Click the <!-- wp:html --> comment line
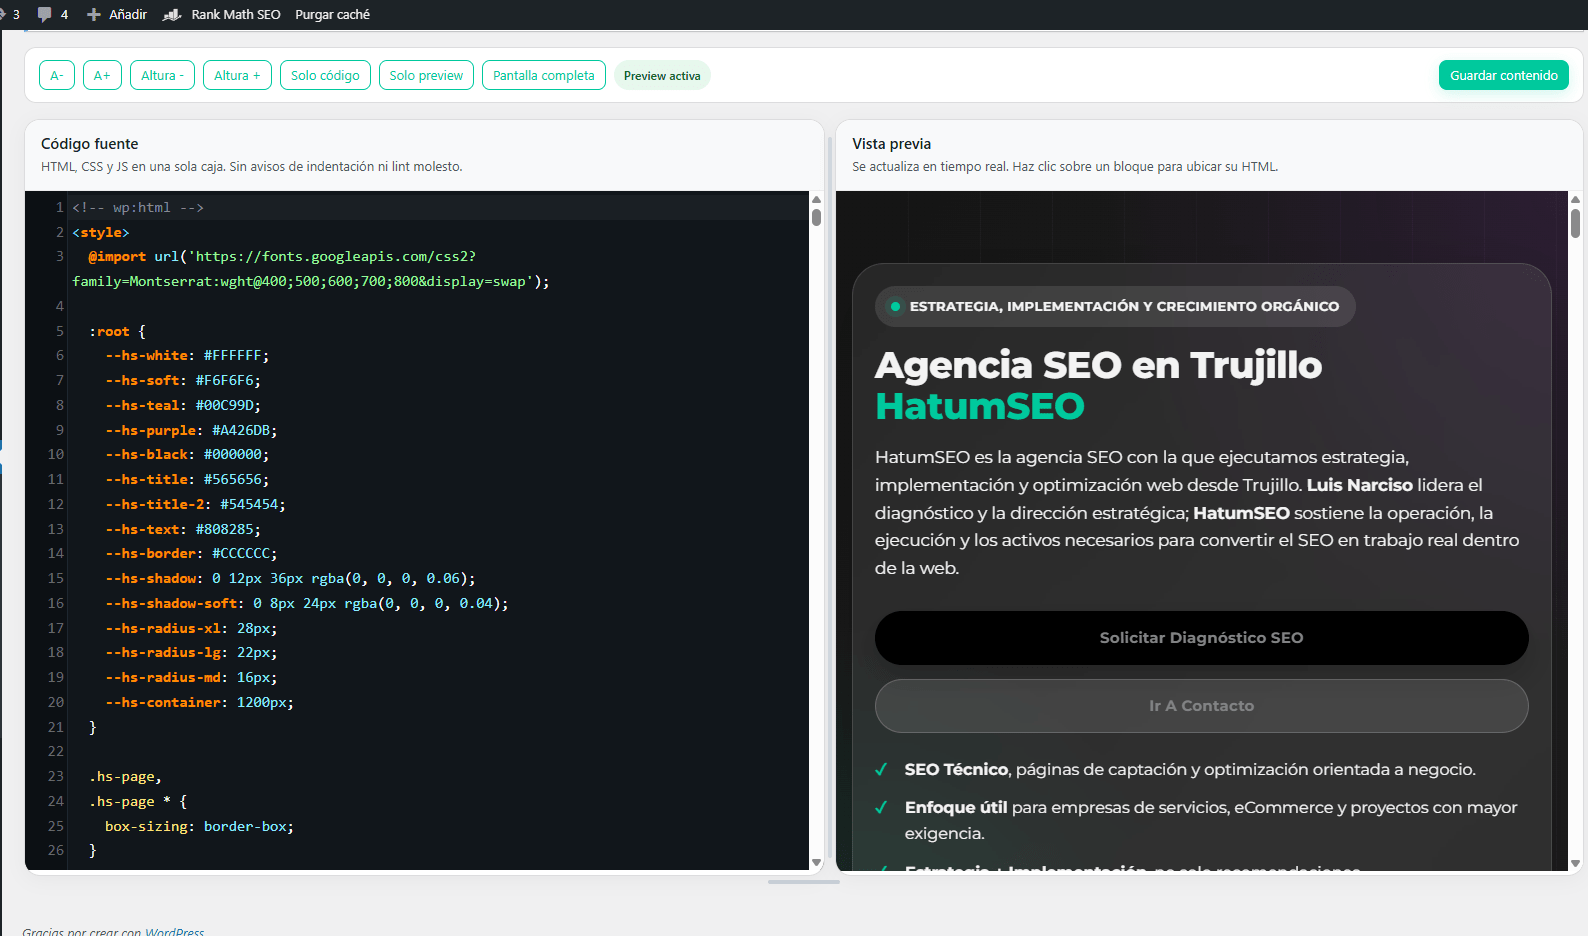 click(138, 207)
